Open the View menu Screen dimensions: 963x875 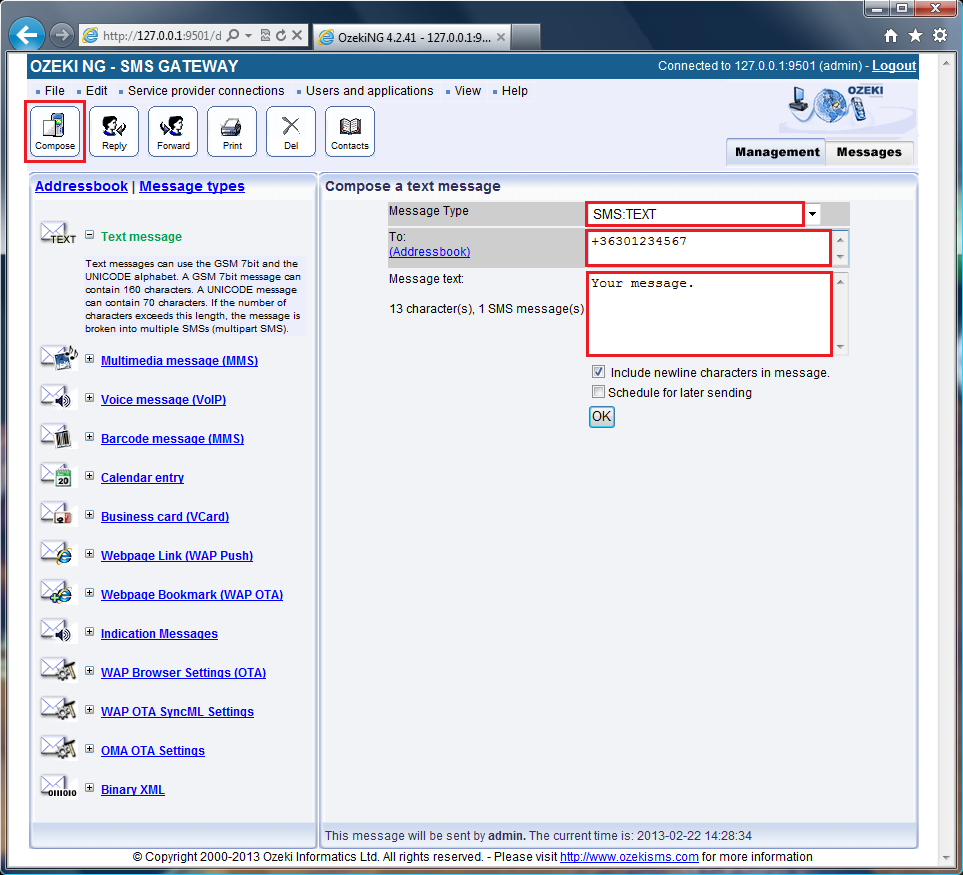[467, 91]
